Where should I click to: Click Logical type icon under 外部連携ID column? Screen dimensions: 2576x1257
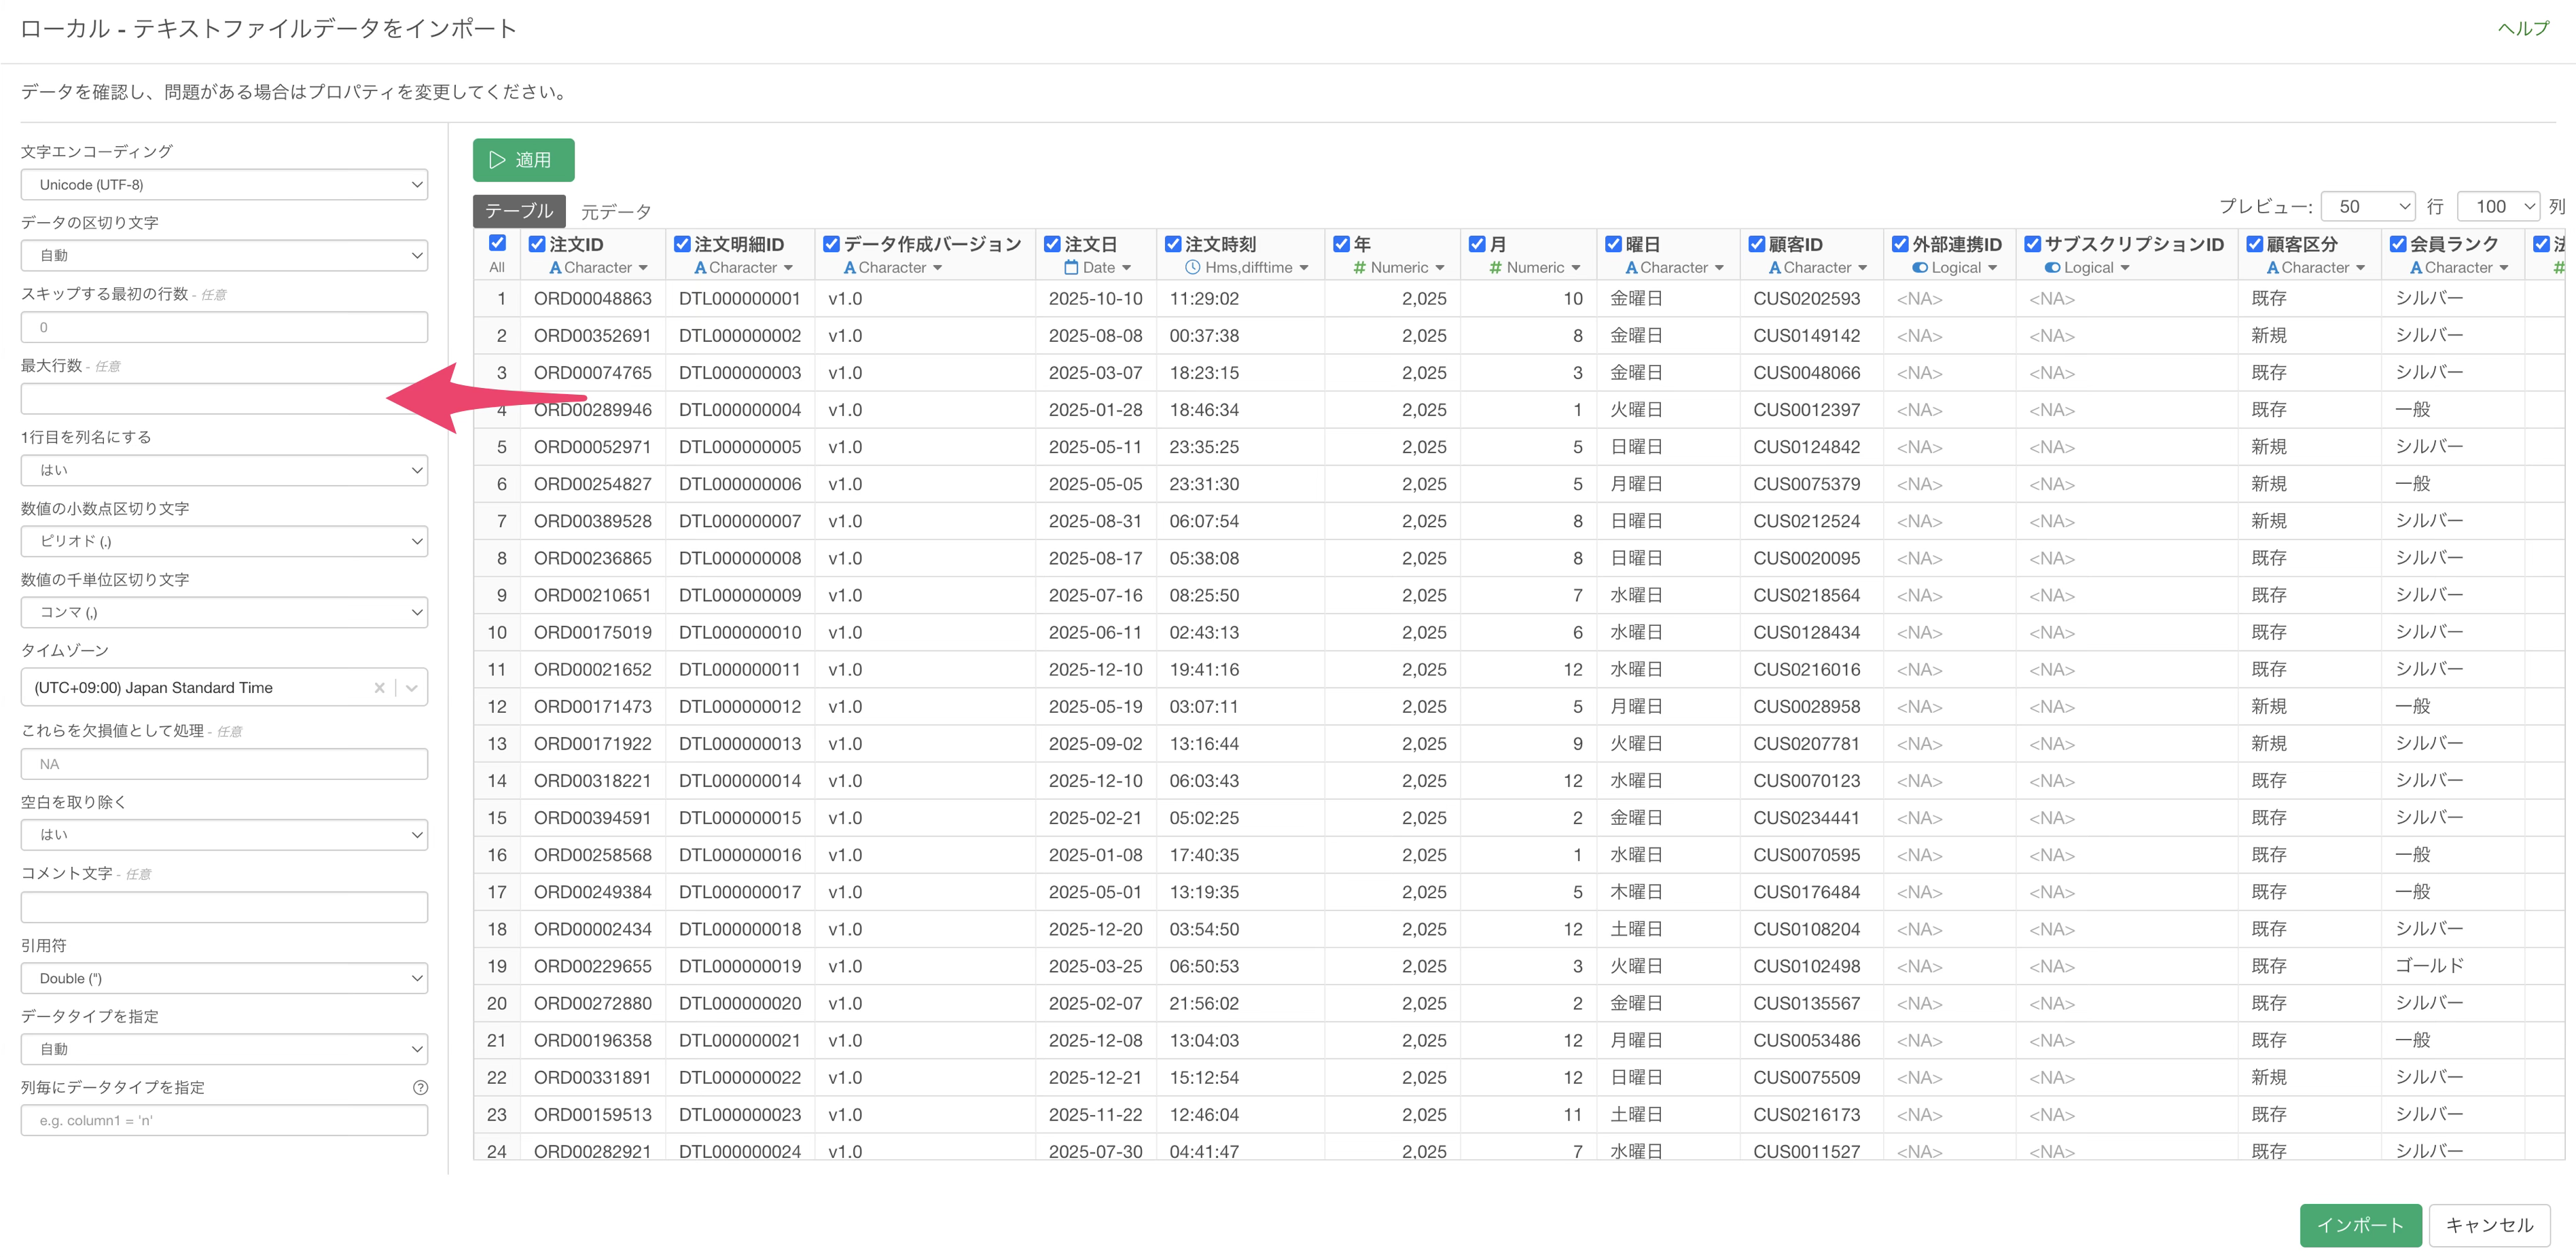(1919, 268)
